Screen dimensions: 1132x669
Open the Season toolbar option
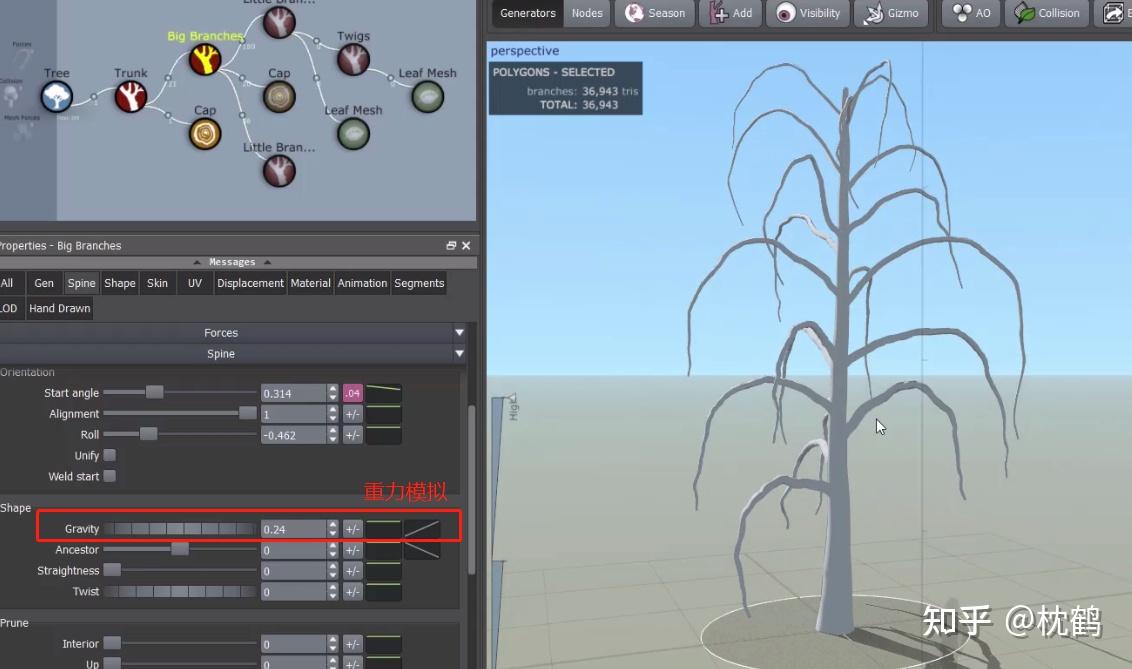655,13
